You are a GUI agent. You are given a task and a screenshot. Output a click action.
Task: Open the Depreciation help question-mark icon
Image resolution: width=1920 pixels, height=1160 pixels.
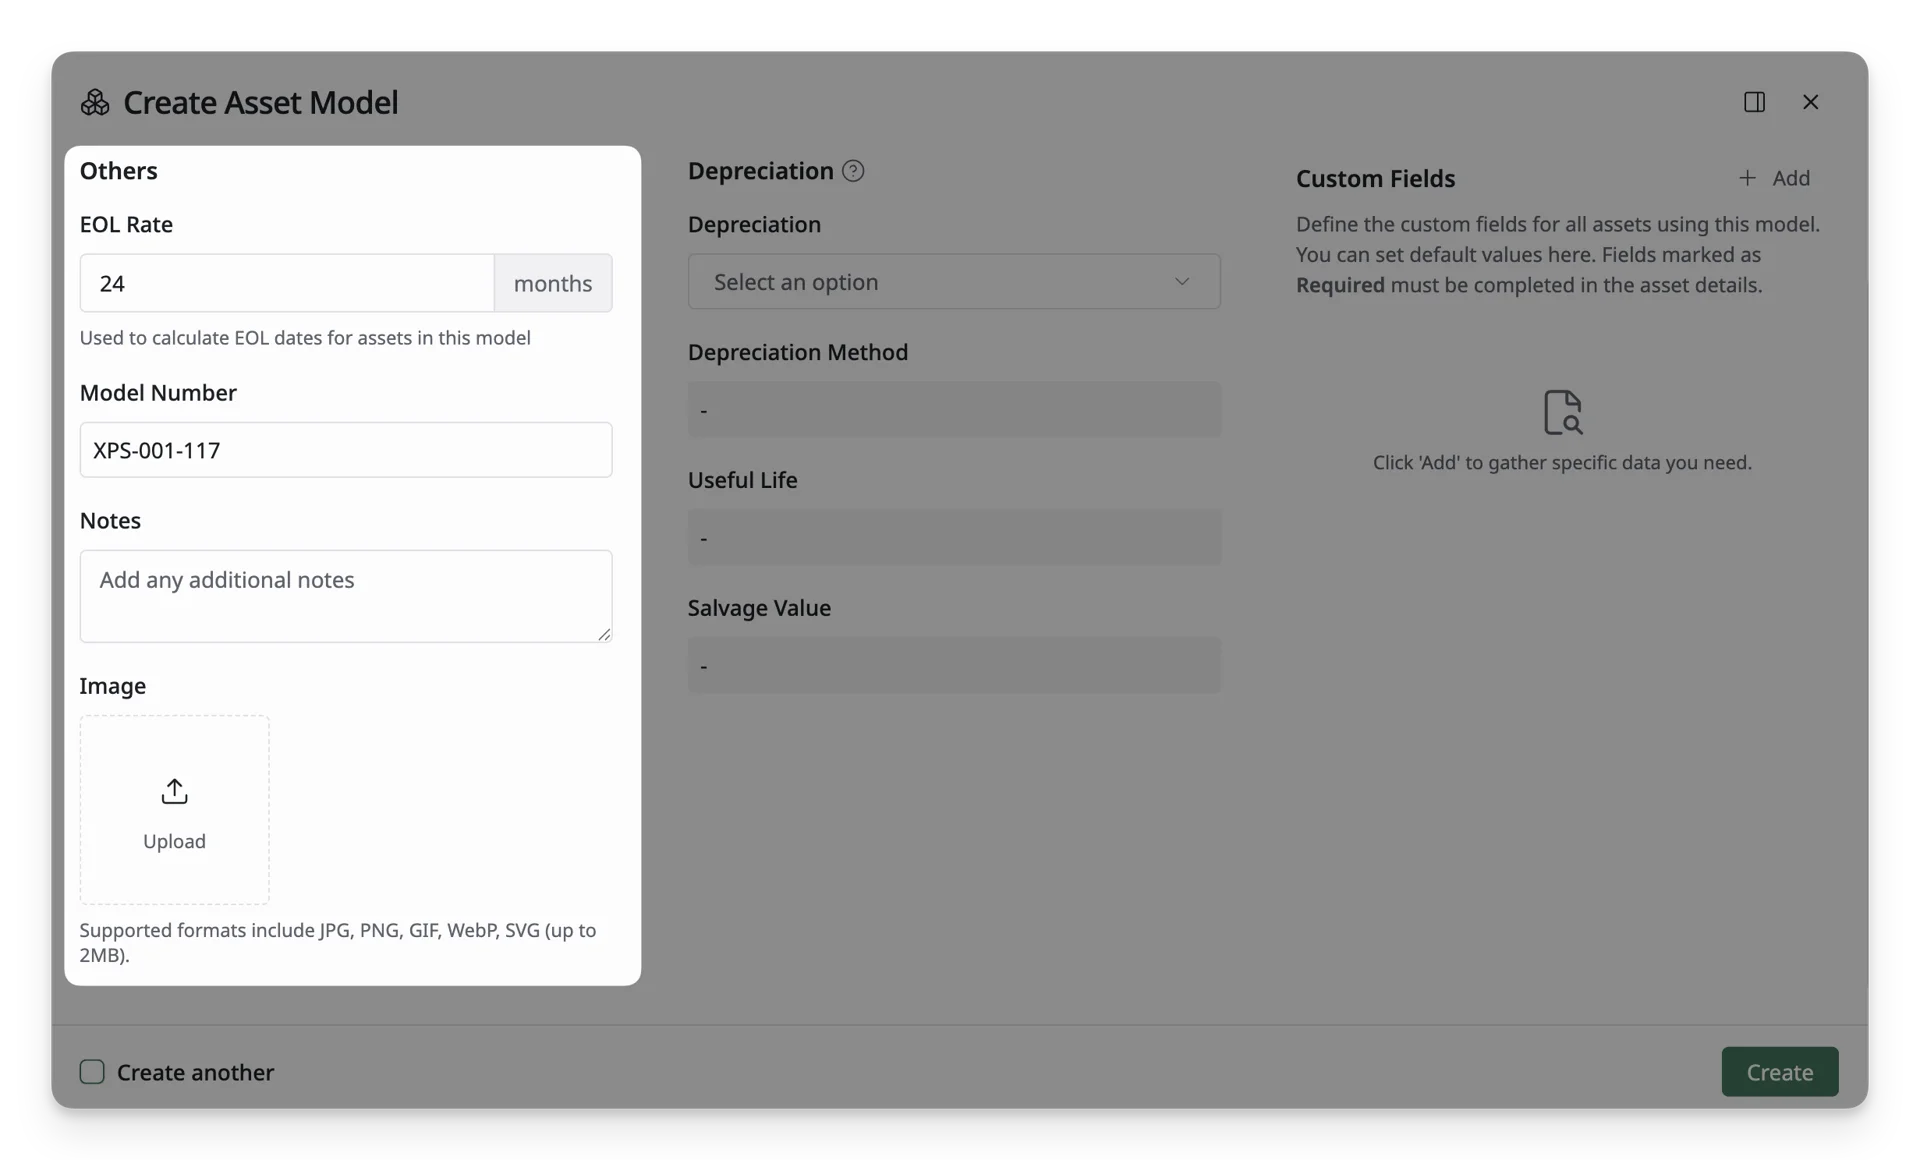(853, 171)
